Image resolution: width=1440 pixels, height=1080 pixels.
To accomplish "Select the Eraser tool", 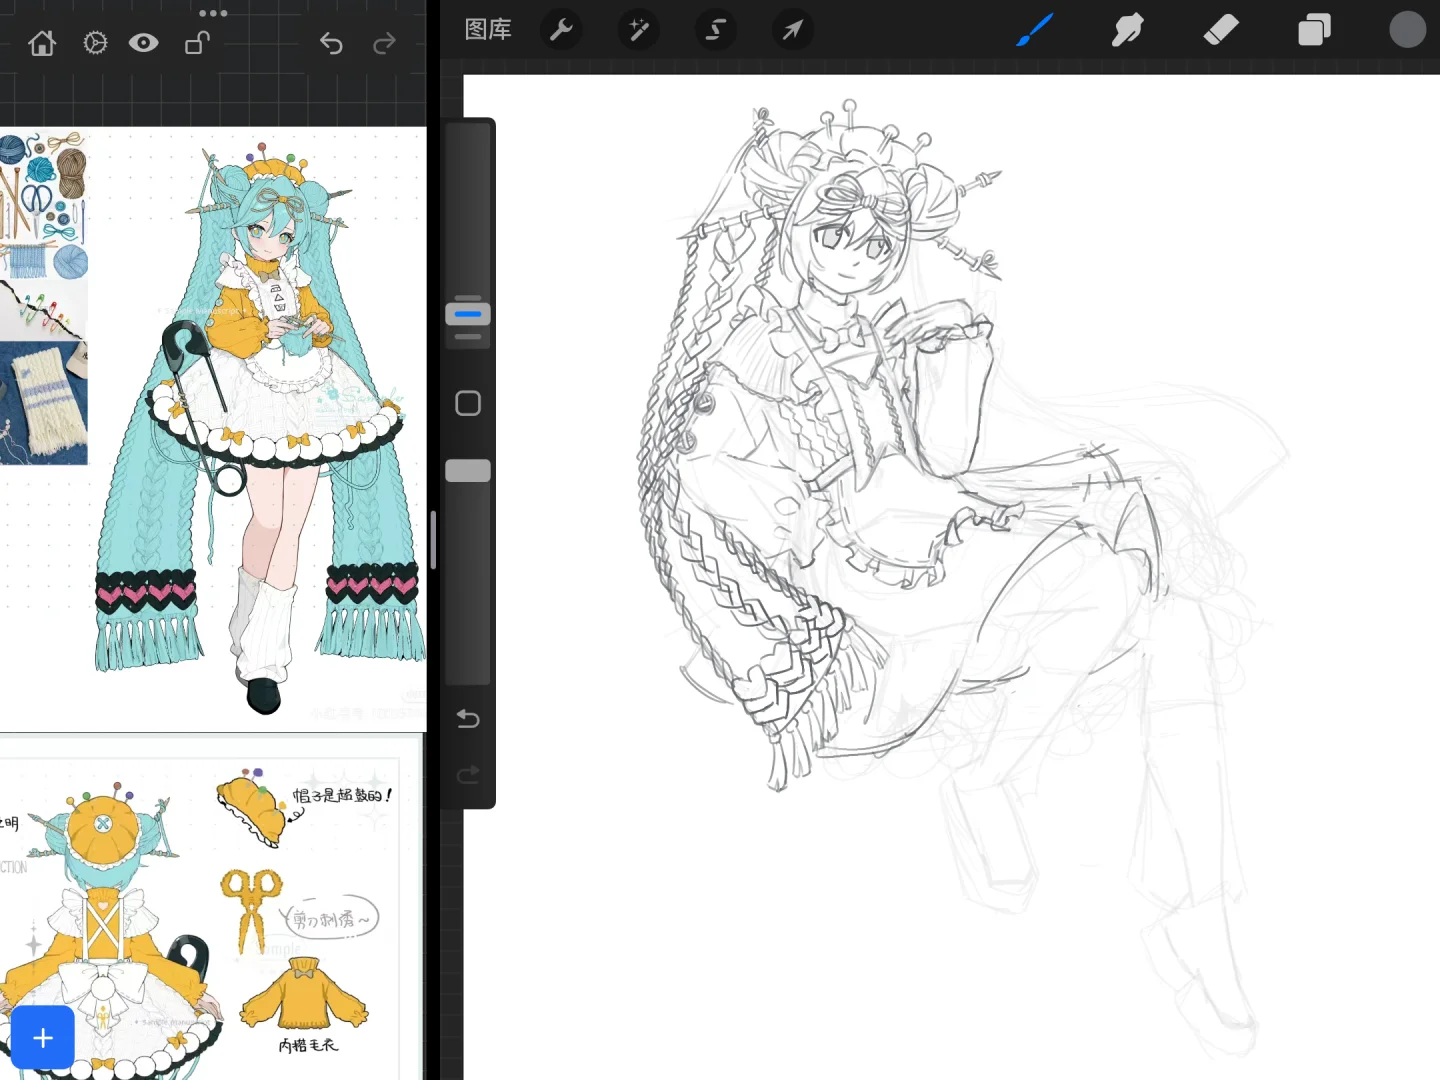I will (1221, 30).
